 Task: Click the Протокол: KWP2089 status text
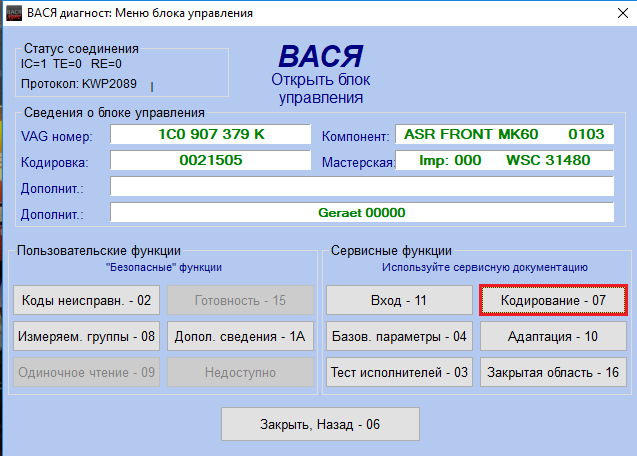click(x=79, y=84)
